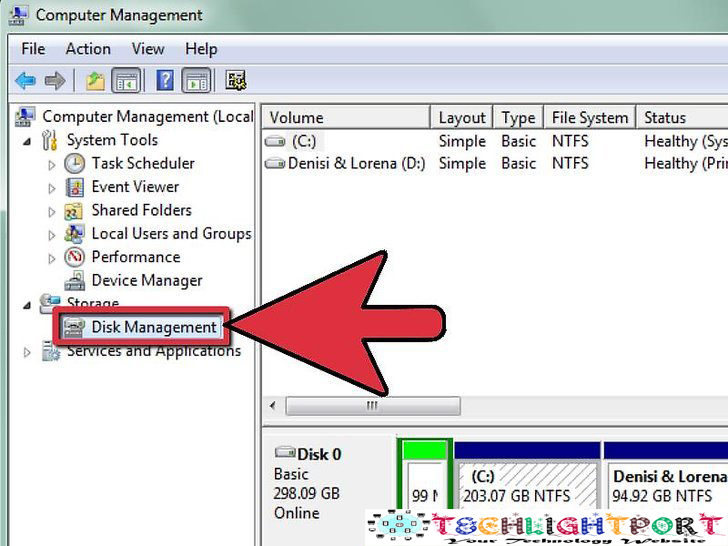
Task: Click the Event Viewer icon
Action: (74, 187)
